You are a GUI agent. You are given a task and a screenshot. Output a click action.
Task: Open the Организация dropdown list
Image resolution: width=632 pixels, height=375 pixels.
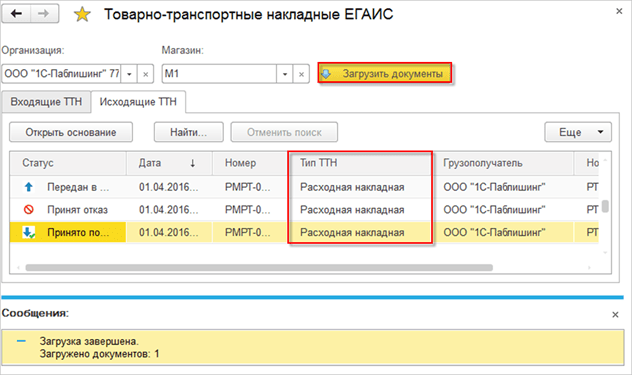pyautogui.click(x=129, y=74)
